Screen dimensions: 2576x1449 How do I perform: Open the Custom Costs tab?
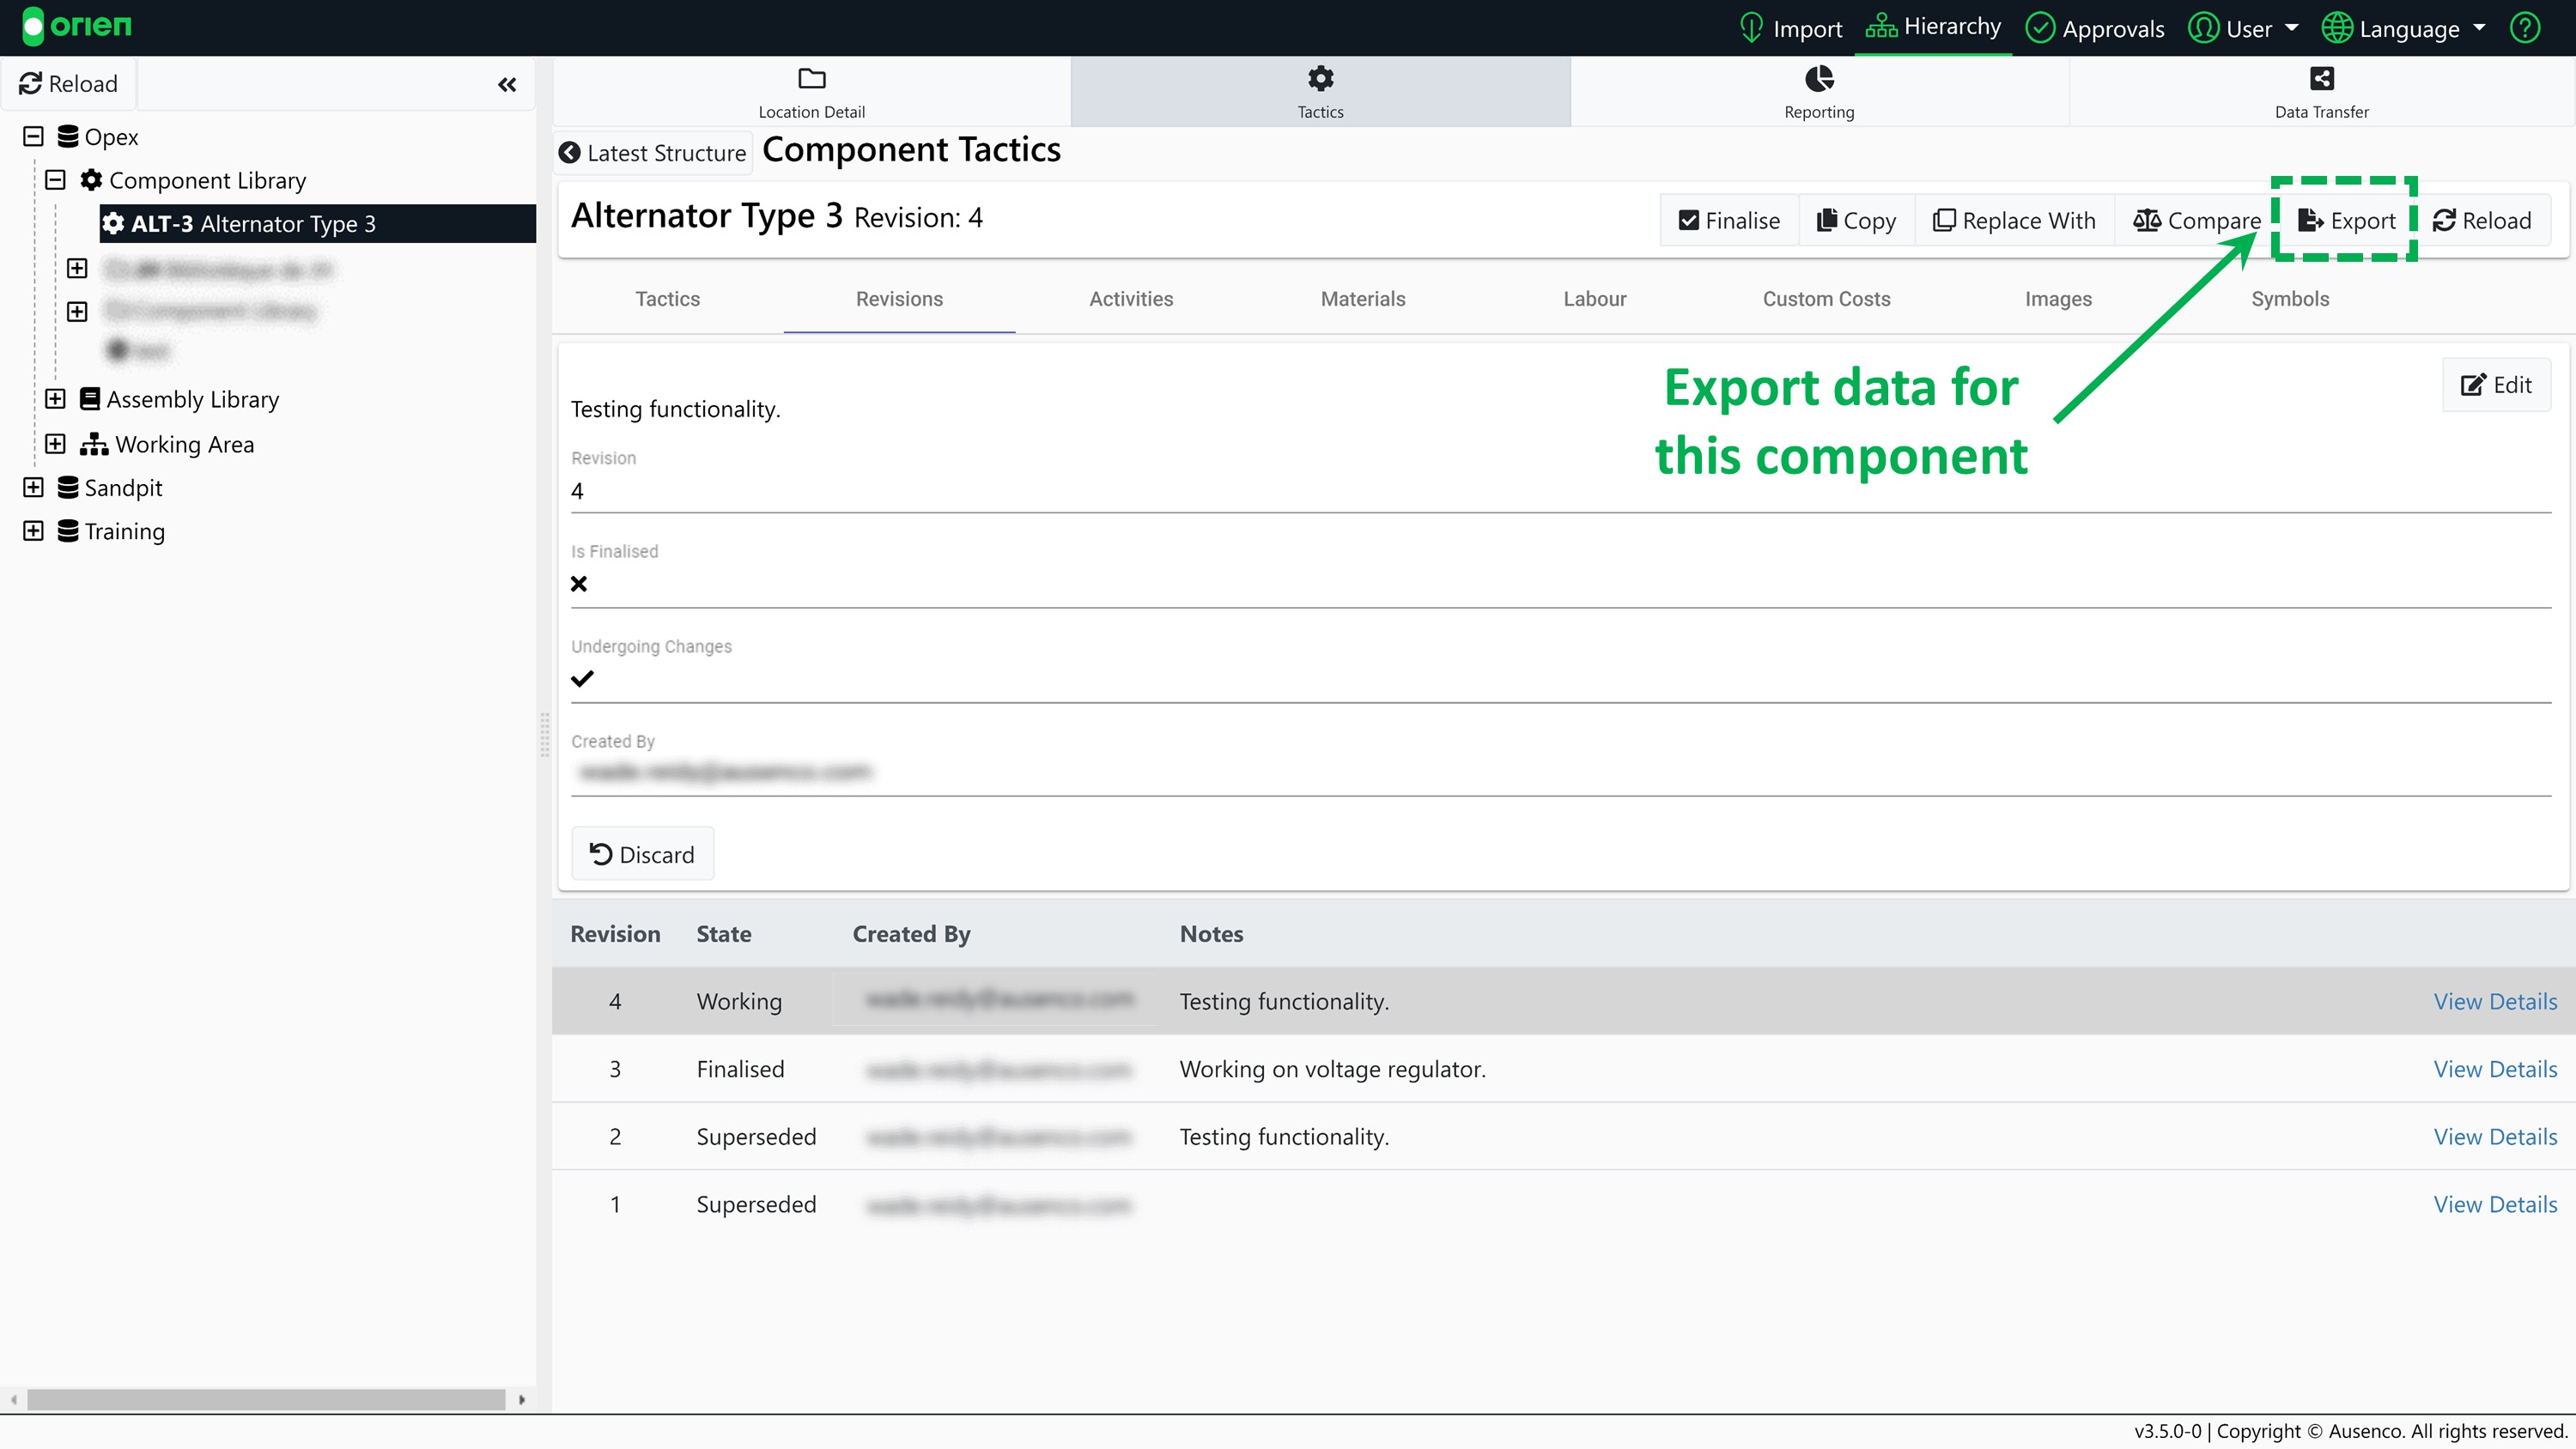(x=1826, y=299)
